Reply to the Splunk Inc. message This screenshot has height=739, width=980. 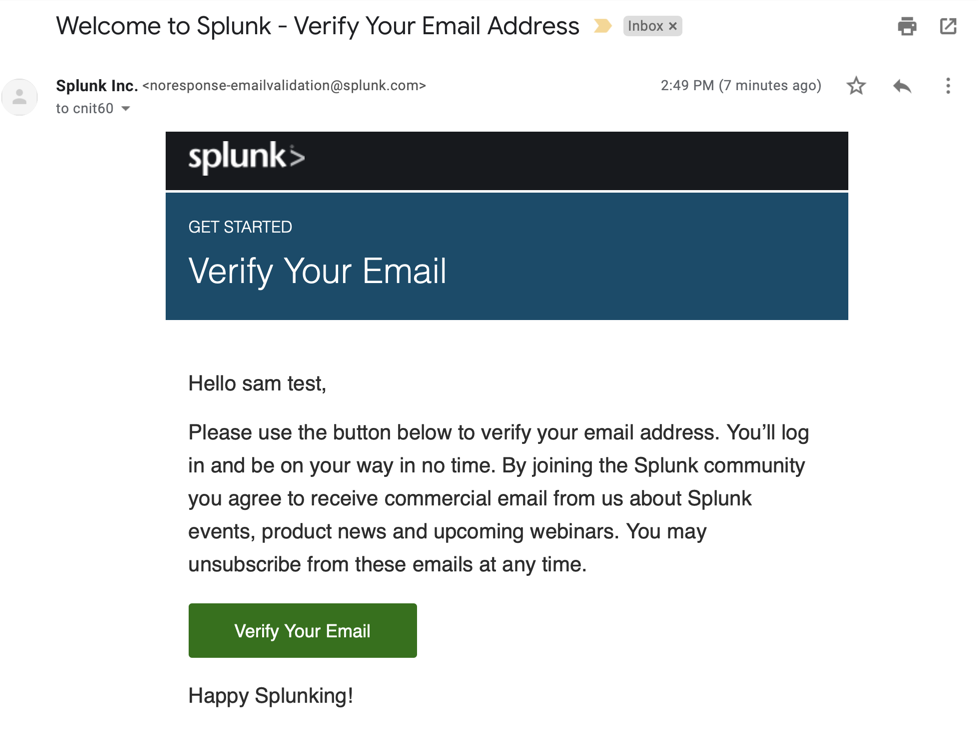pyautogui.click(x=902, y=86)
